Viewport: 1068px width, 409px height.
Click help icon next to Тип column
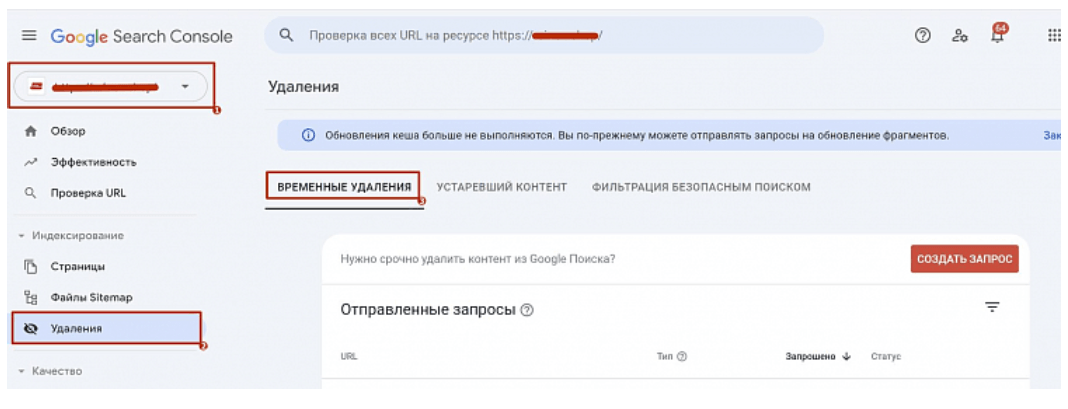(x=682, y=357)
